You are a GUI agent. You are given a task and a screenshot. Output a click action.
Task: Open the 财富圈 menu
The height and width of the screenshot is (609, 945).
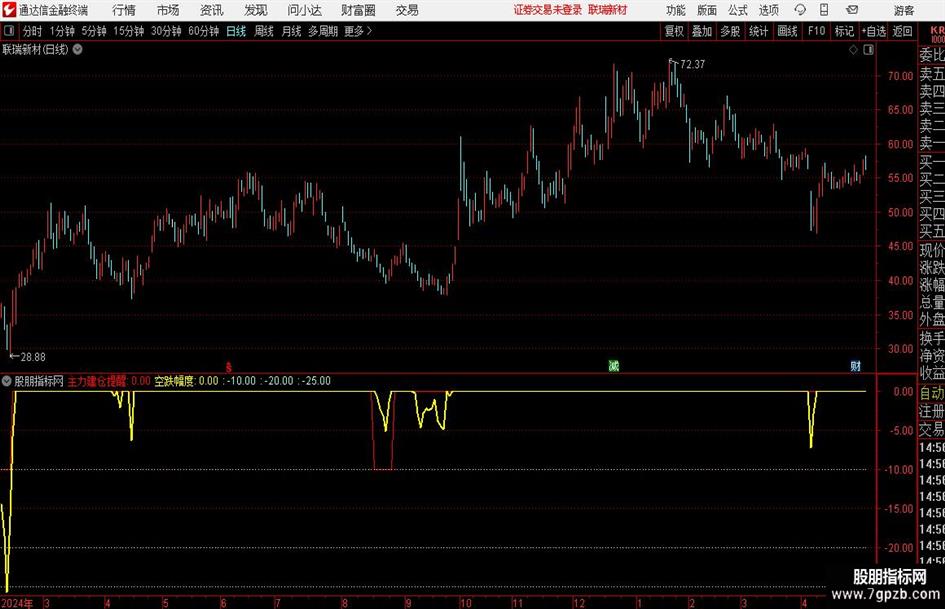(x=358, y=10)
